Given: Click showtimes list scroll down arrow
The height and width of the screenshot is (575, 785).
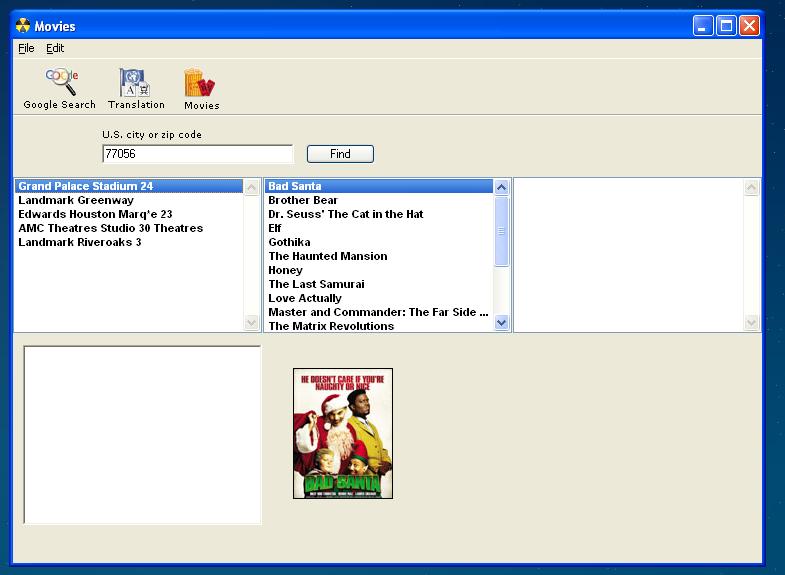Looking at the screenshot, I should (x=751, y=323).
